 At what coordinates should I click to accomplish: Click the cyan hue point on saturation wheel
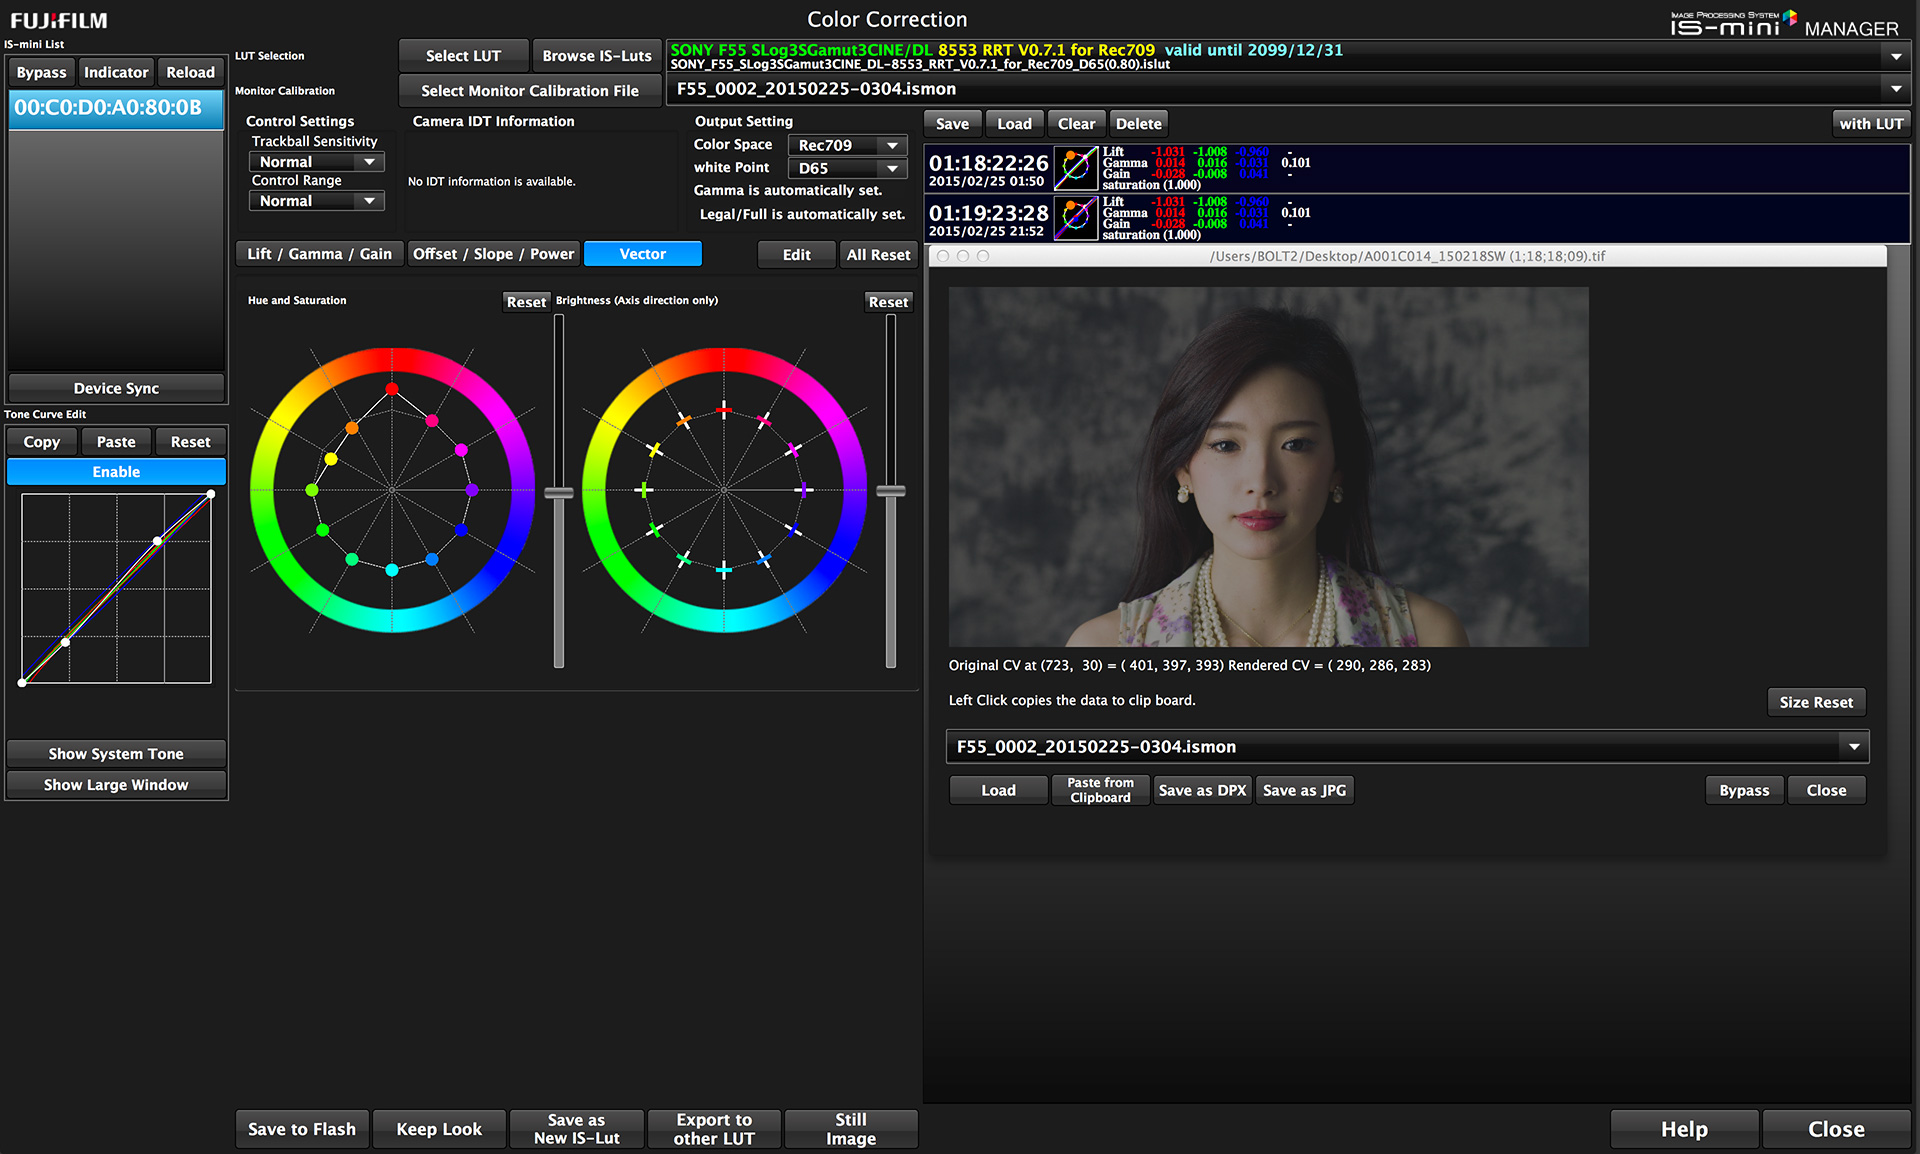point(392,570)
